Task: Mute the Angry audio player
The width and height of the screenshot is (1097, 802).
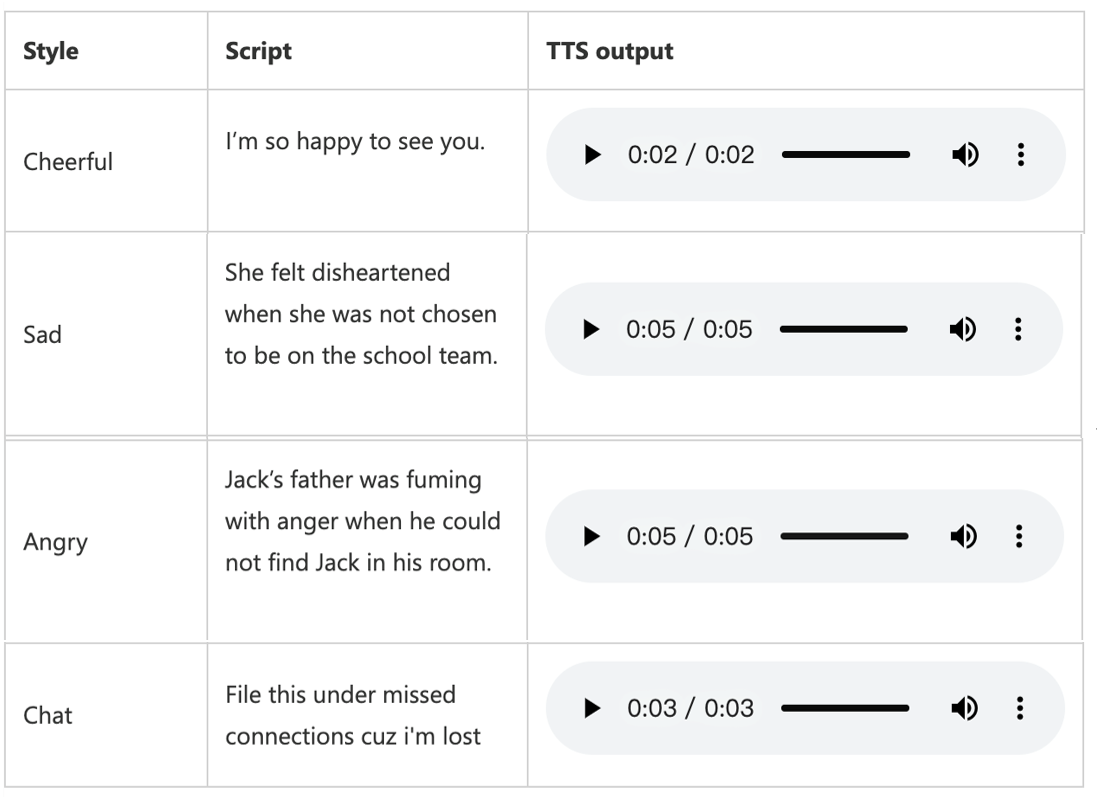Action: tap(963, 536)
